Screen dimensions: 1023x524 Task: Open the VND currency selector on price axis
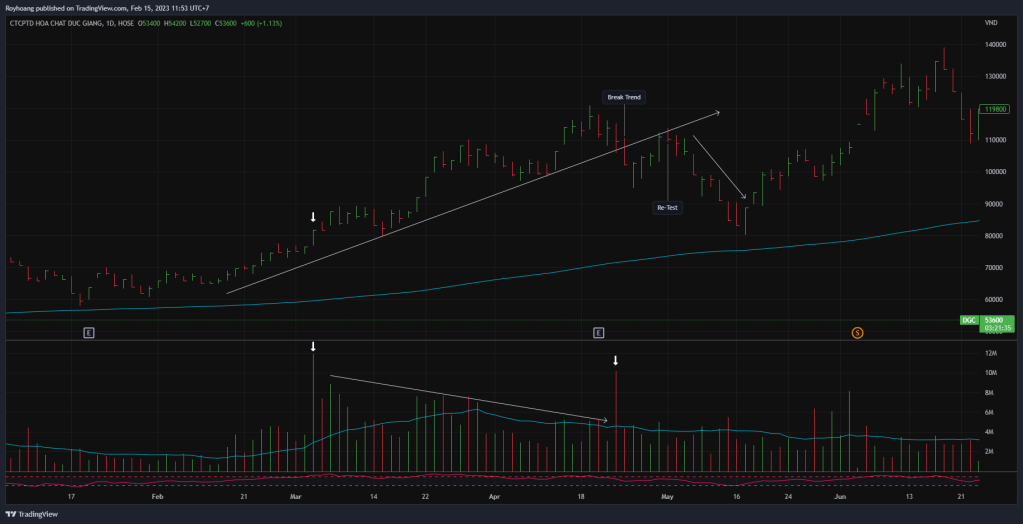coord(991,22)
